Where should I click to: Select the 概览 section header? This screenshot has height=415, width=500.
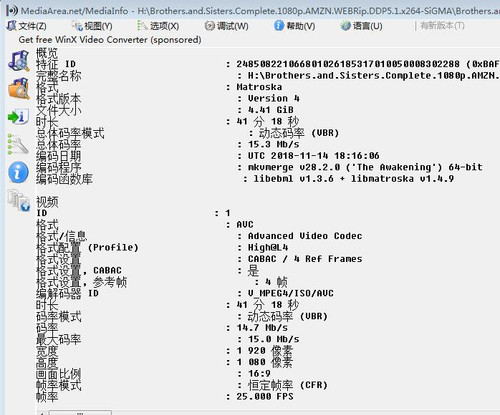[x=47, y=53]
